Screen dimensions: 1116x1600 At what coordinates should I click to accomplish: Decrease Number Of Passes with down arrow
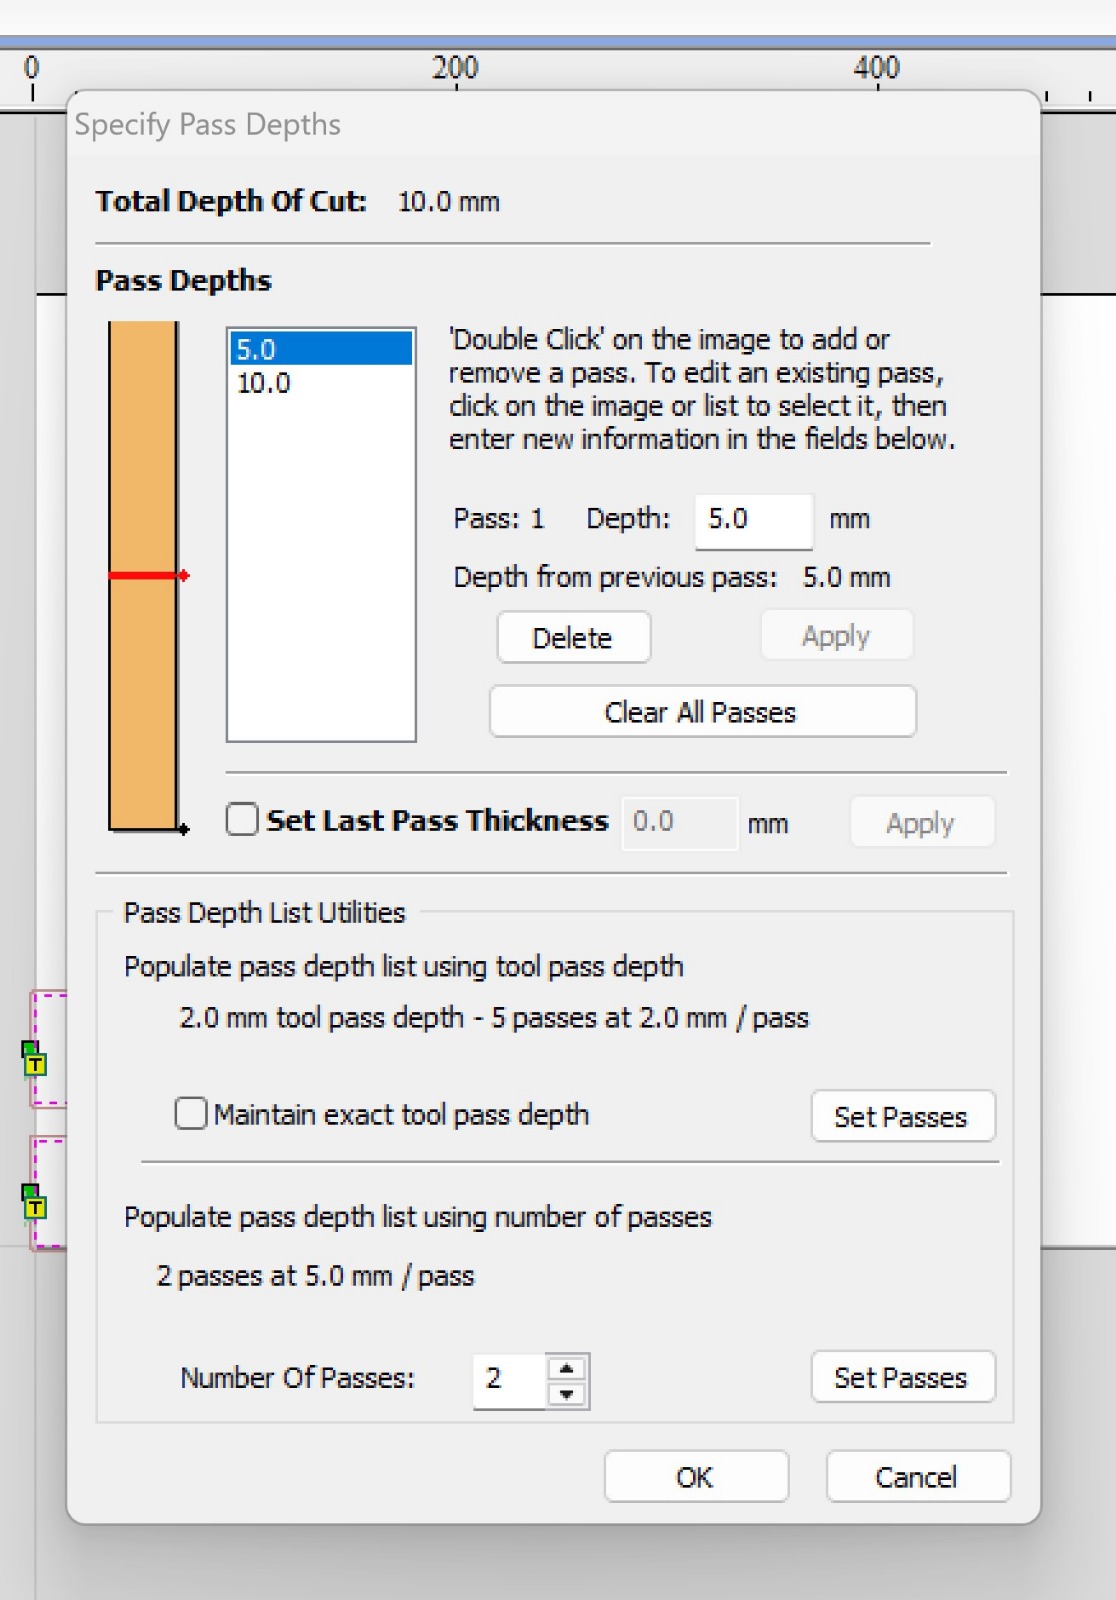(567, 1394)
